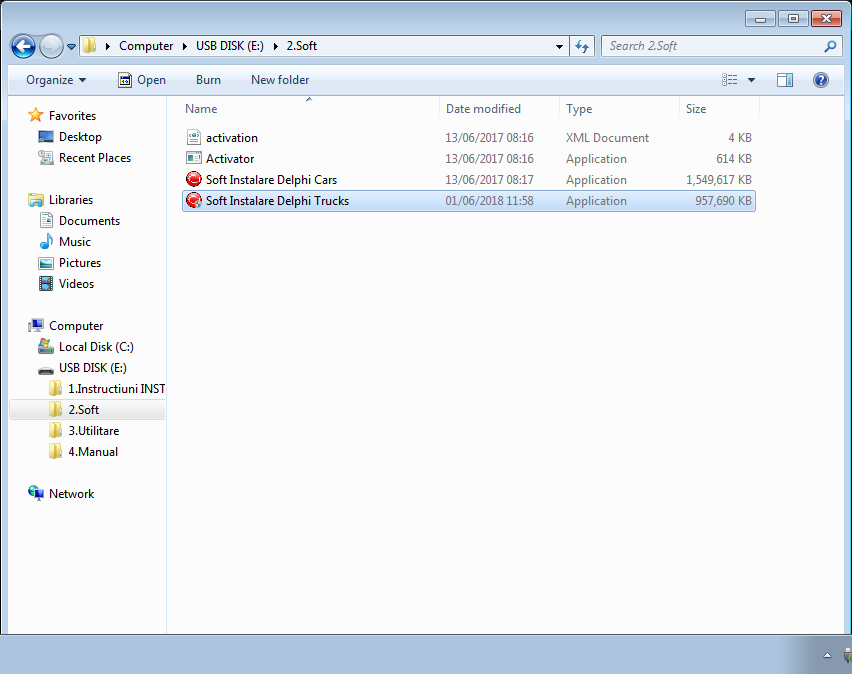This screenshot has height=674, width=852.
Task: Open the 1.Instructiuni INST folder
Action: coord(116,389)
